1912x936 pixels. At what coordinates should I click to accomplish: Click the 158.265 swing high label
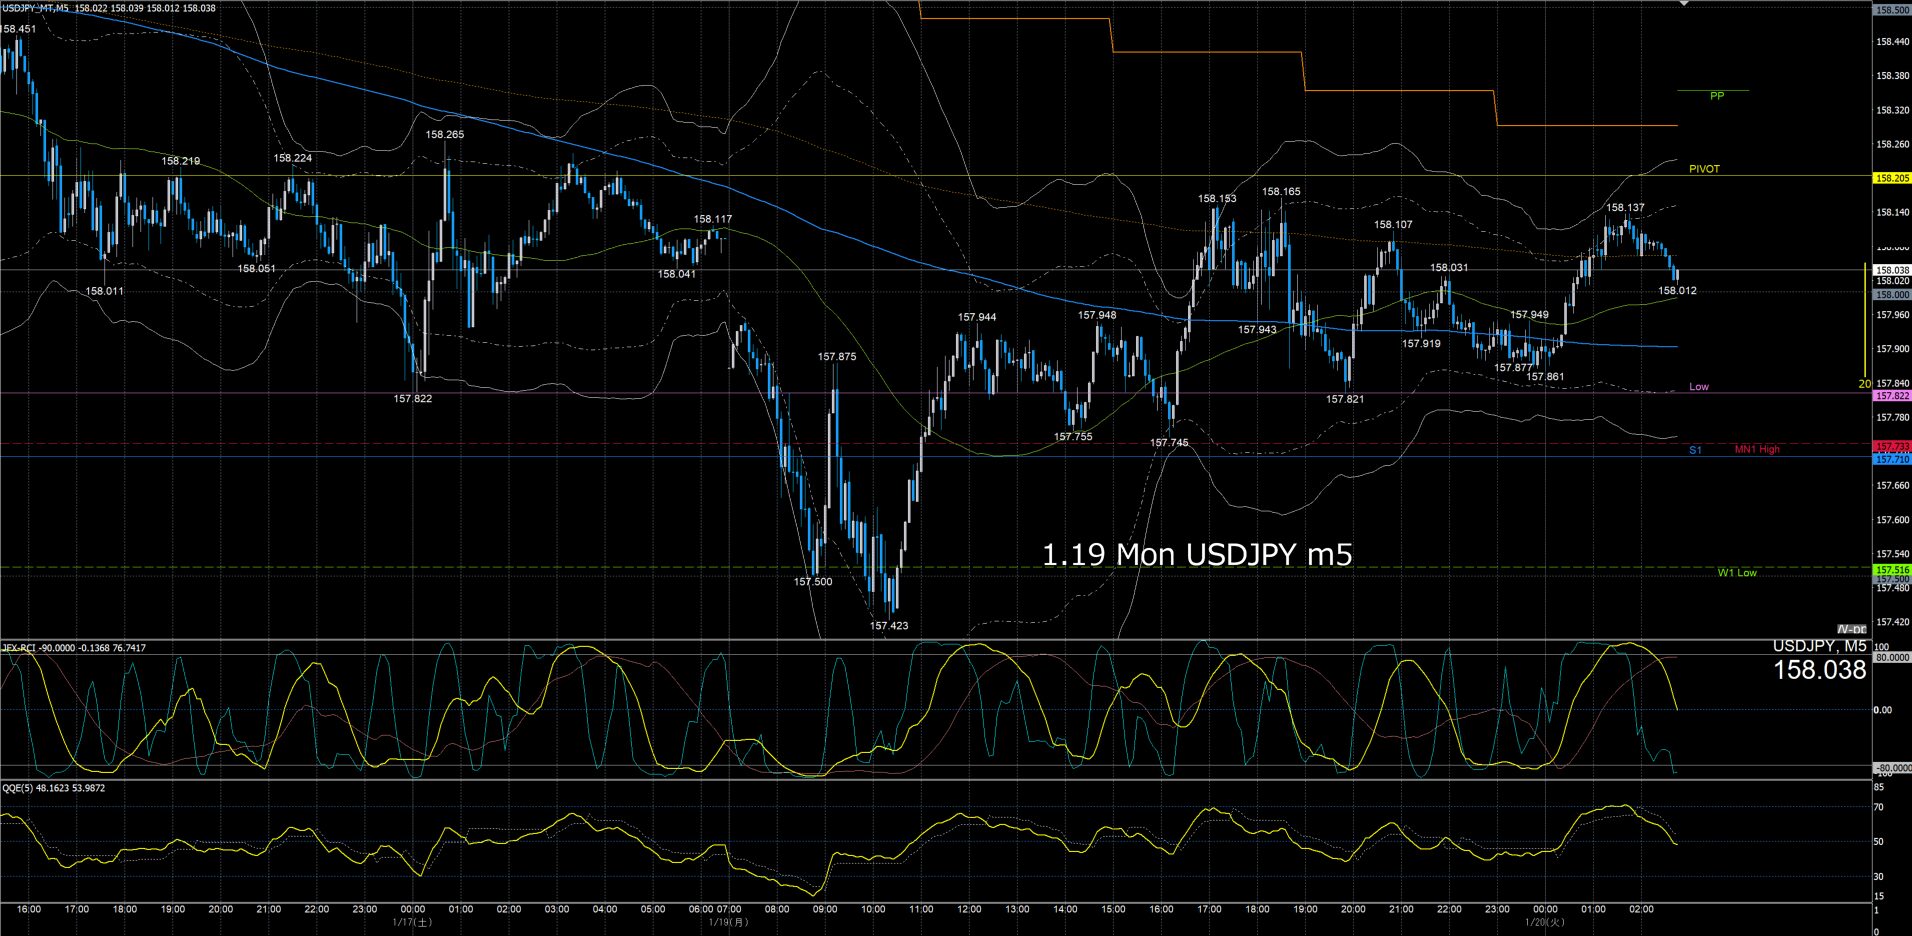444,134
